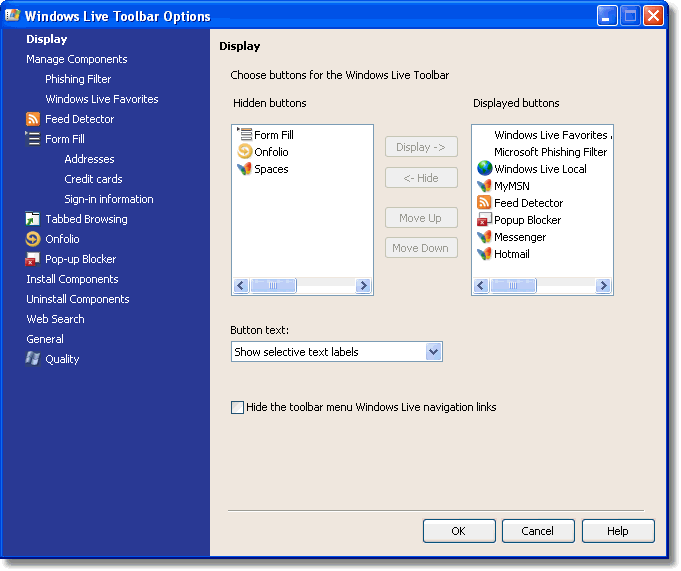
Task: Click Hidden buttons horizontal scrollbar thumb
Action: coord(273,286)
